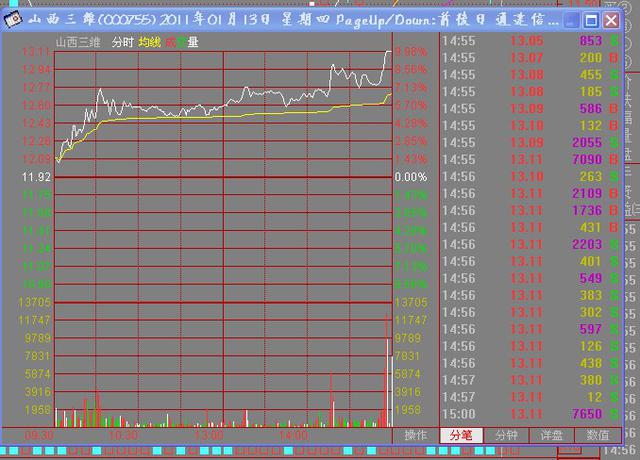Screen dimensions: 640x460
Task: Click the 操作 button
Action: click(x=416, y=435)
